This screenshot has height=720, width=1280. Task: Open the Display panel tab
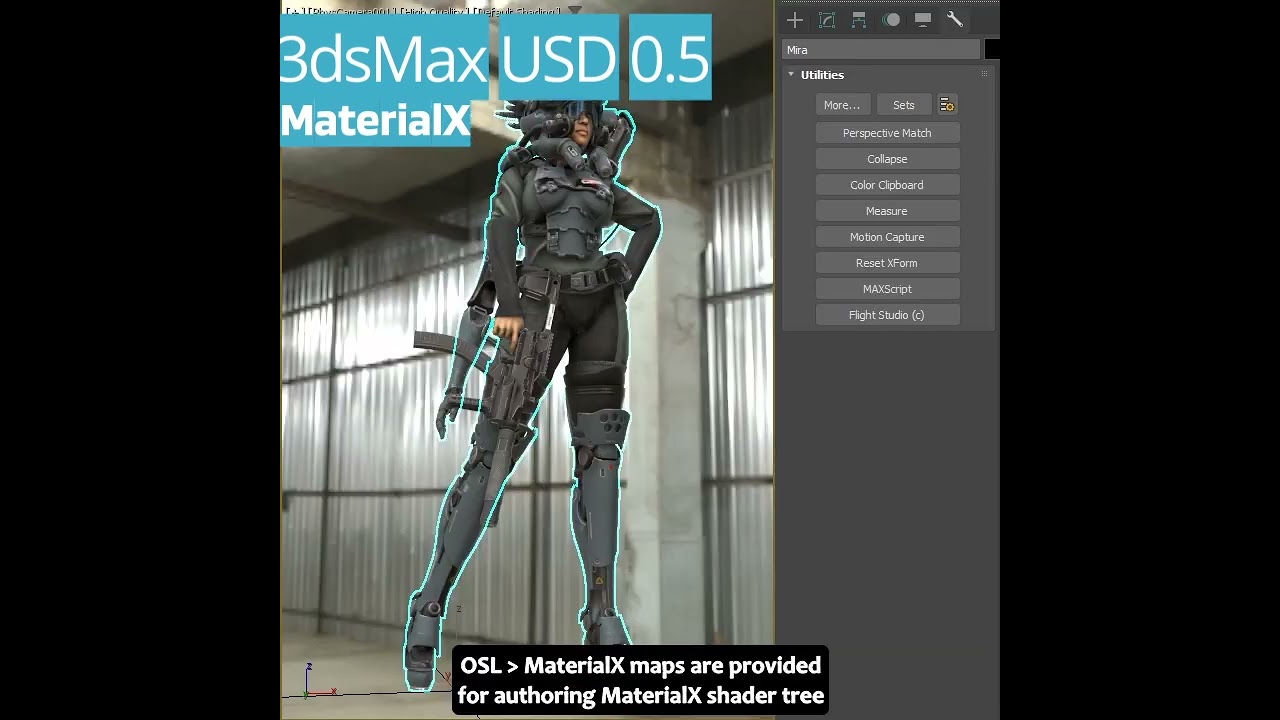(x=923, y=20)
